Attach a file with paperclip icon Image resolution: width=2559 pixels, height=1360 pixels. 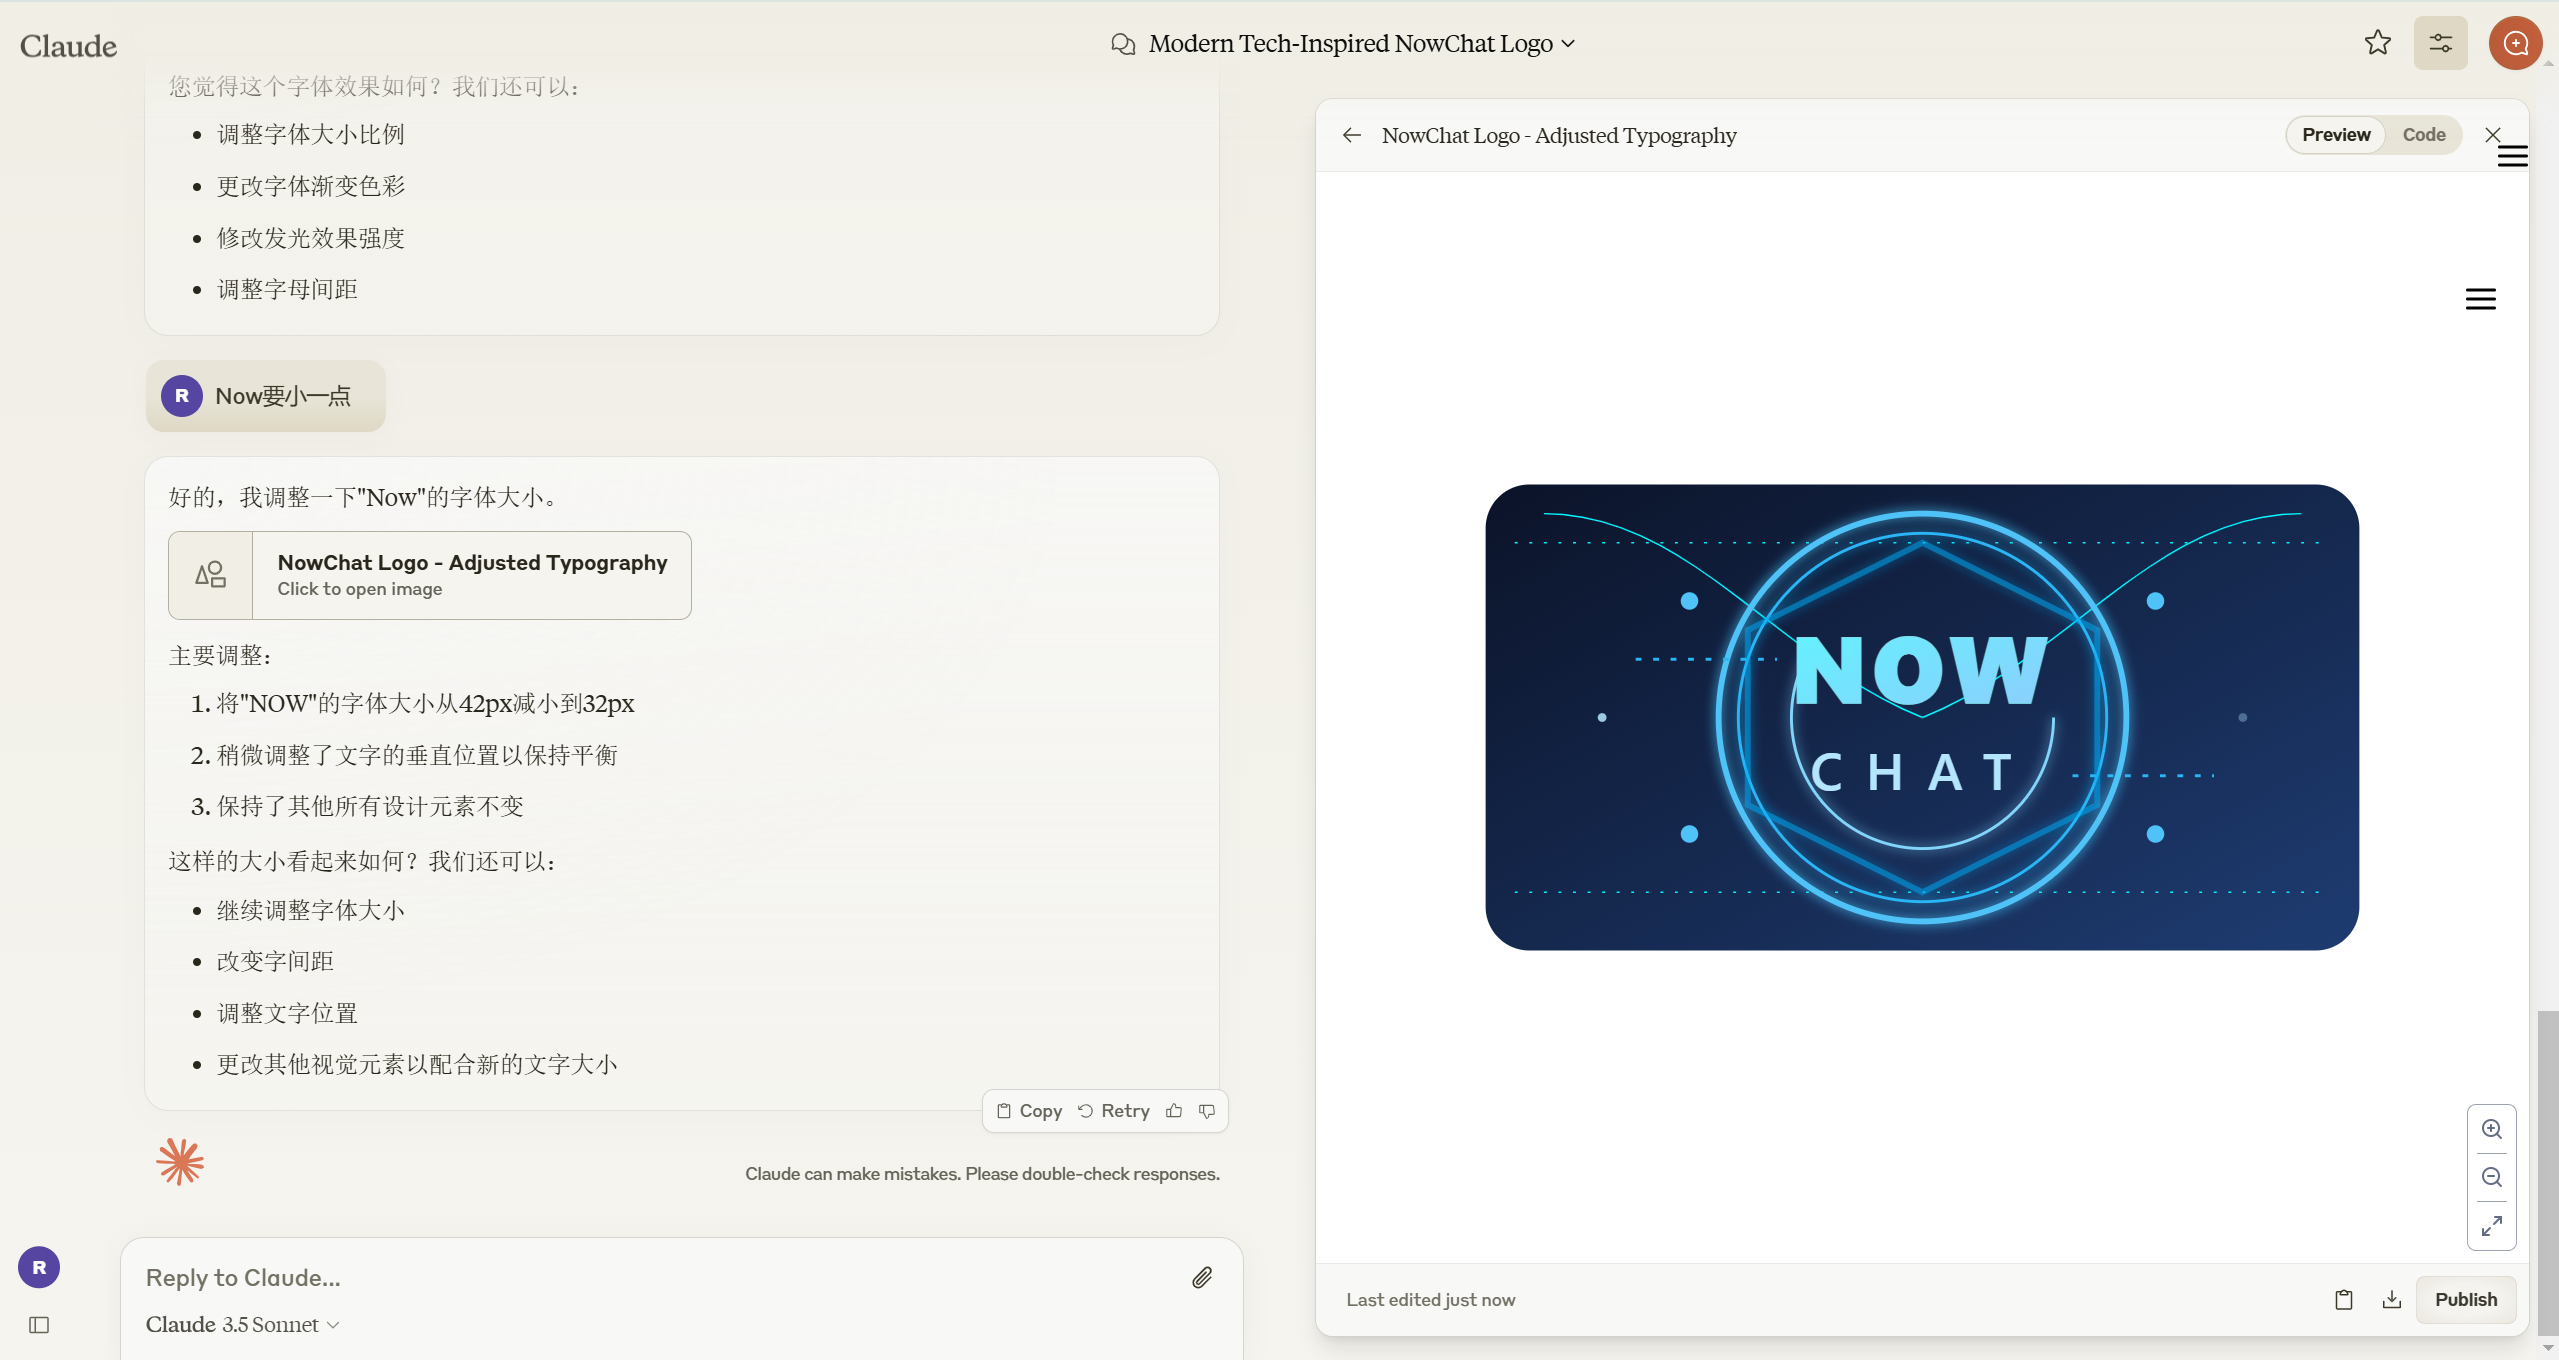tap(1201, 1277)
